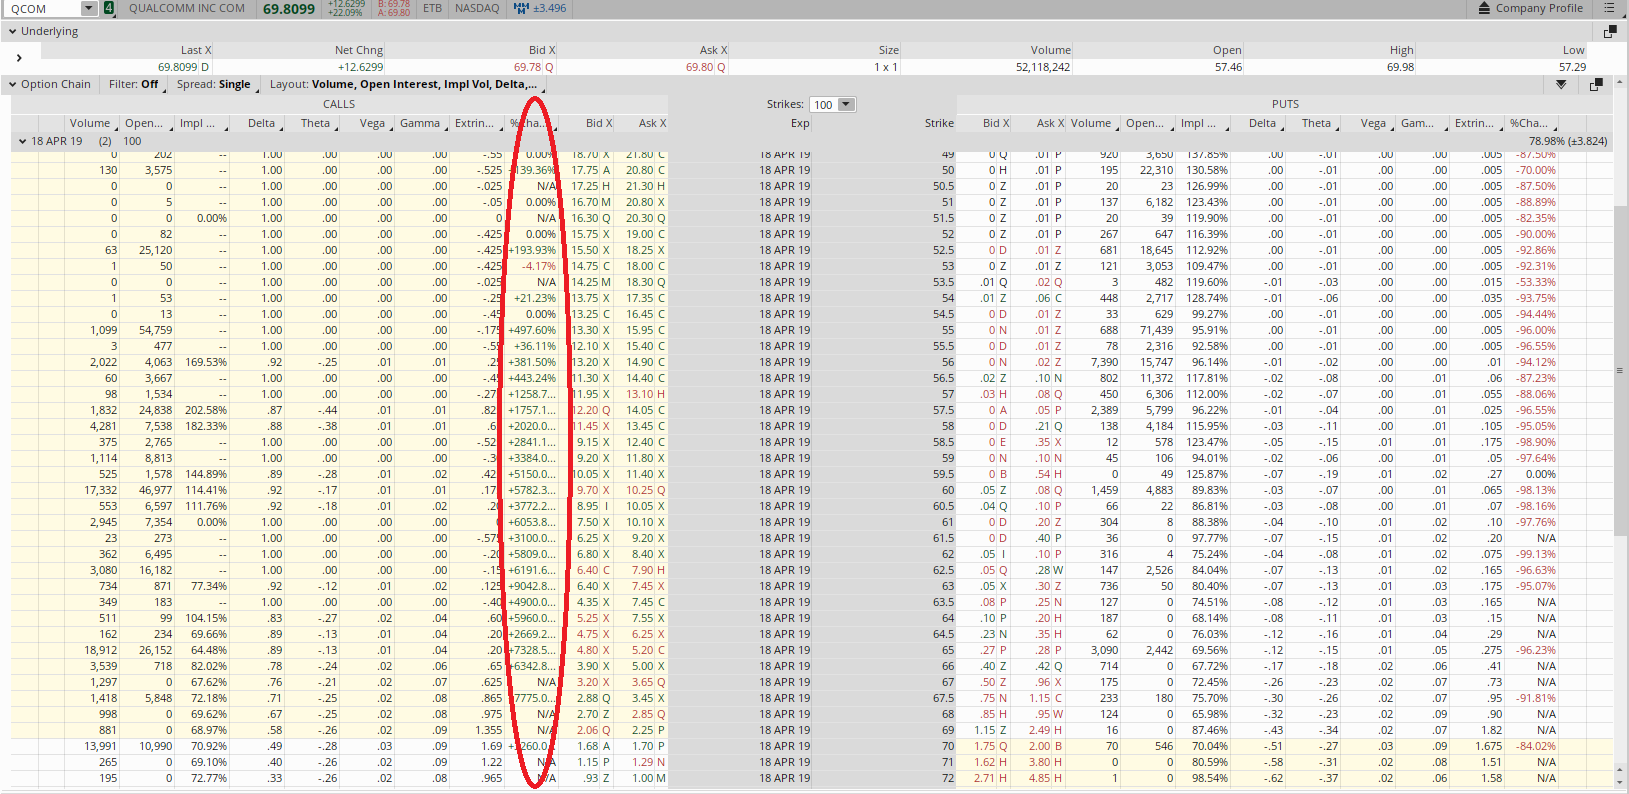The height and width of the screenshot is (794, 1629).
Task: Click the QCOM symbol input field
Action: 44,8
